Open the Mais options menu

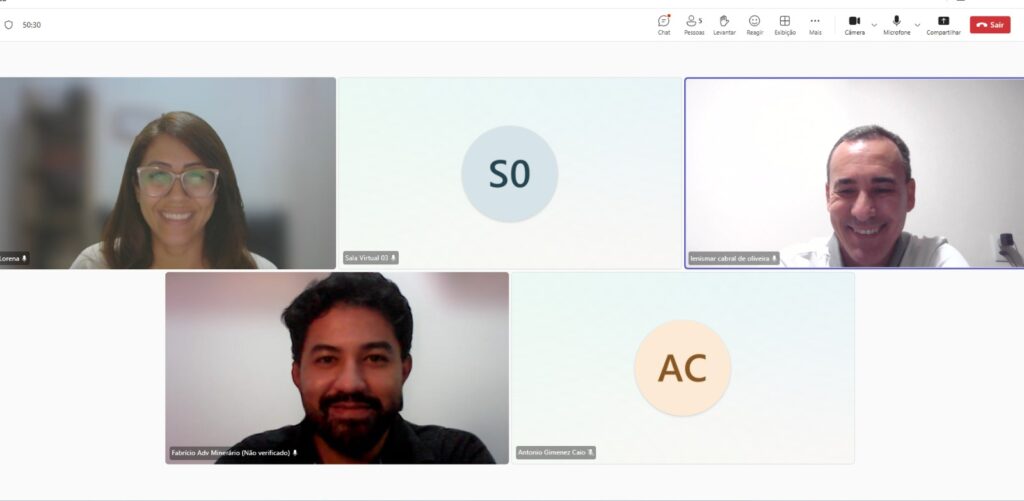pyautogui.click(x=815, y=25)
